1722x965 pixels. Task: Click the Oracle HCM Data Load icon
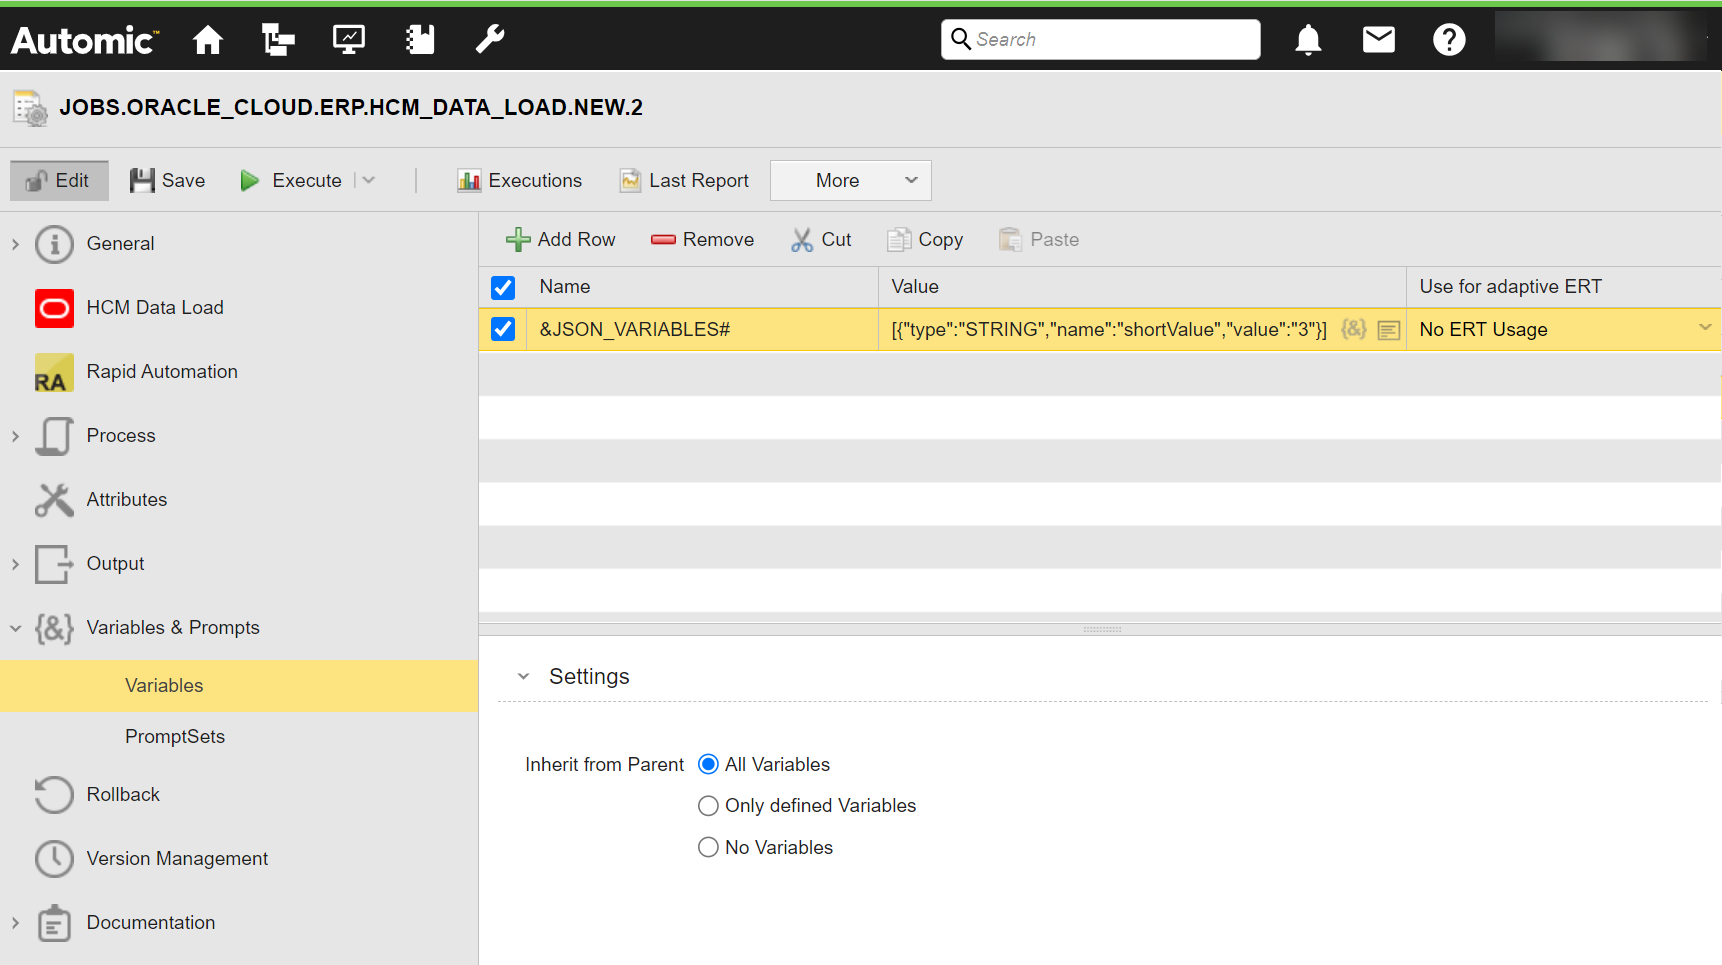tap(54, 308)
